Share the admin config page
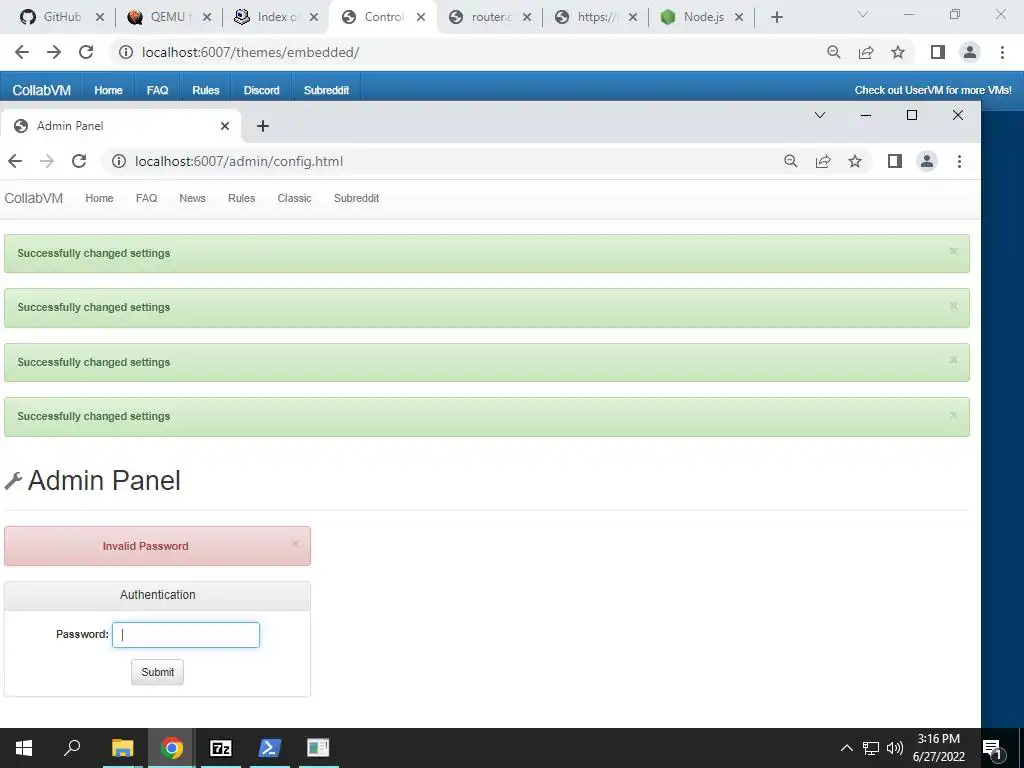This screenshot has width=1024, height=768. 823,161
